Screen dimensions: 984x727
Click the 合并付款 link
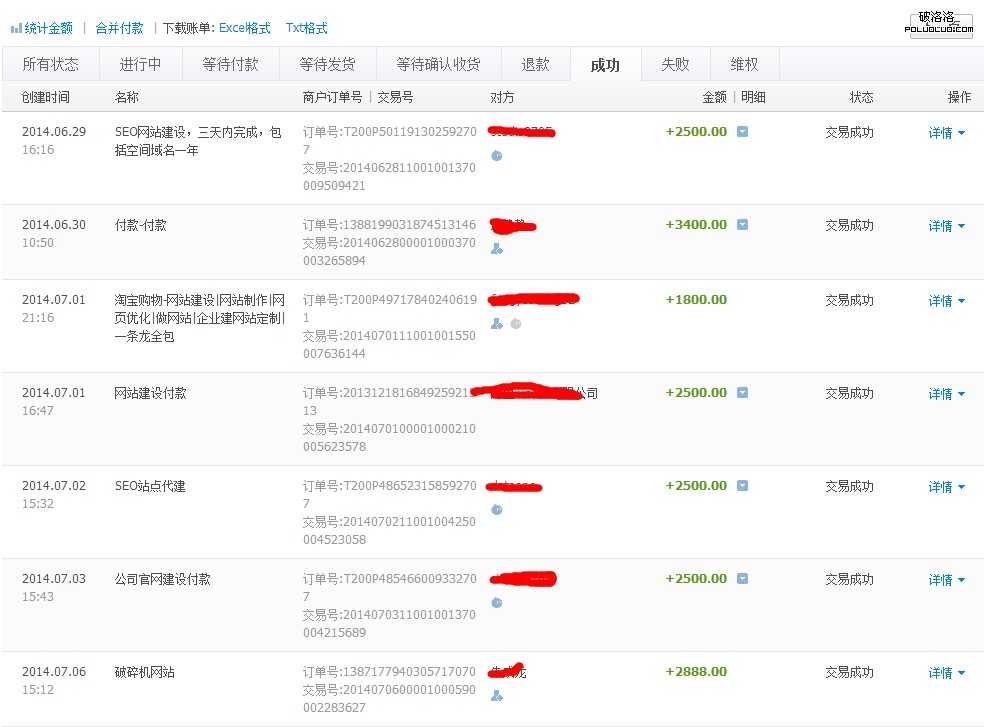coord(119,28)
